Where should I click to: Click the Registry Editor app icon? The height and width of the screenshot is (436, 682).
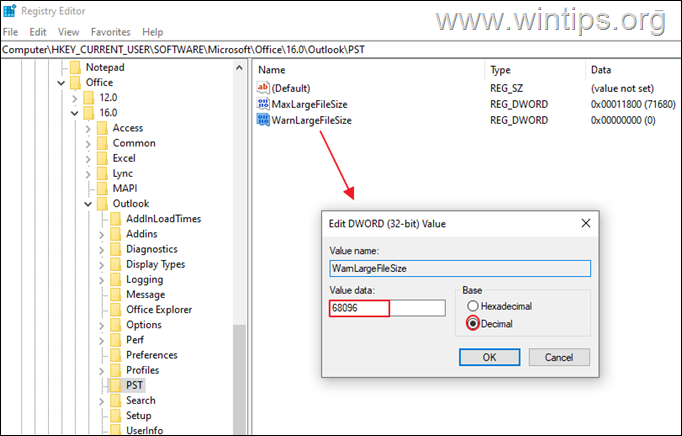click(x=9, y=10)
